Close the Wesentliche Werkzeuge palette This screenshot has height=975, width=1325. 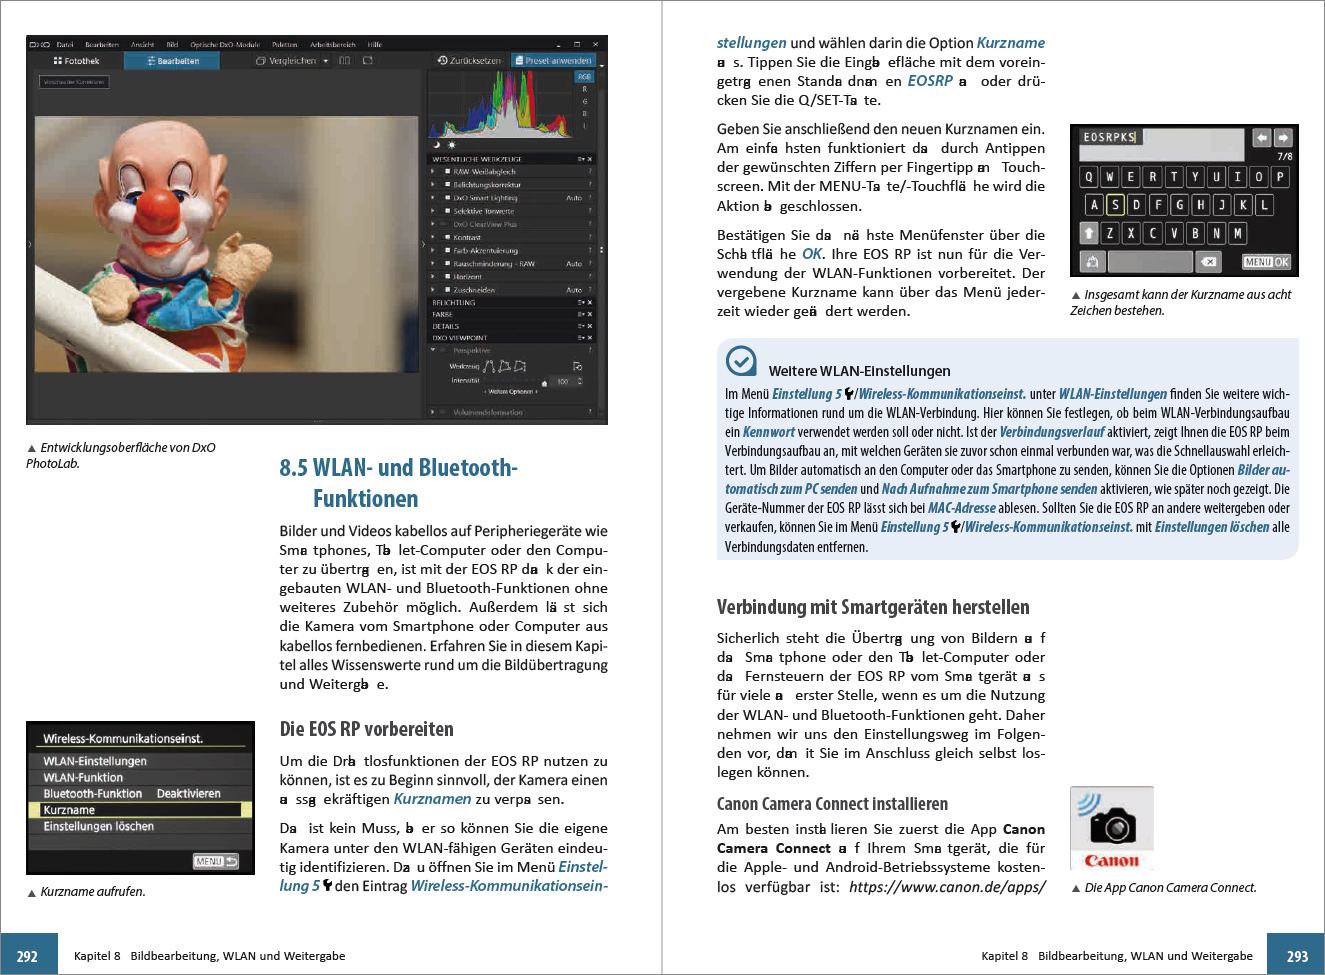click(590, 159)
